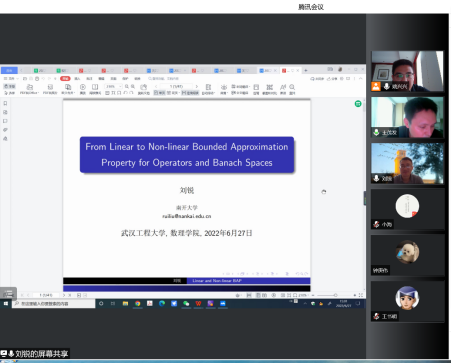Viewport: 452px width, 364px height.
Task: Click the new tab plus button
Action: (306, 70)
